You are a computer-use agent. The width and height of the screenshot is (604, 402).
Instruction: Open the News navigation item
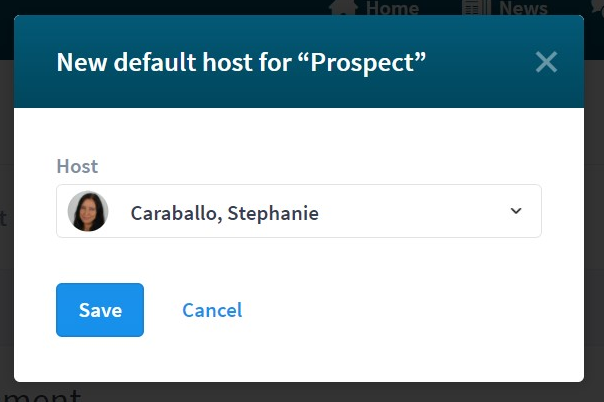523,8
